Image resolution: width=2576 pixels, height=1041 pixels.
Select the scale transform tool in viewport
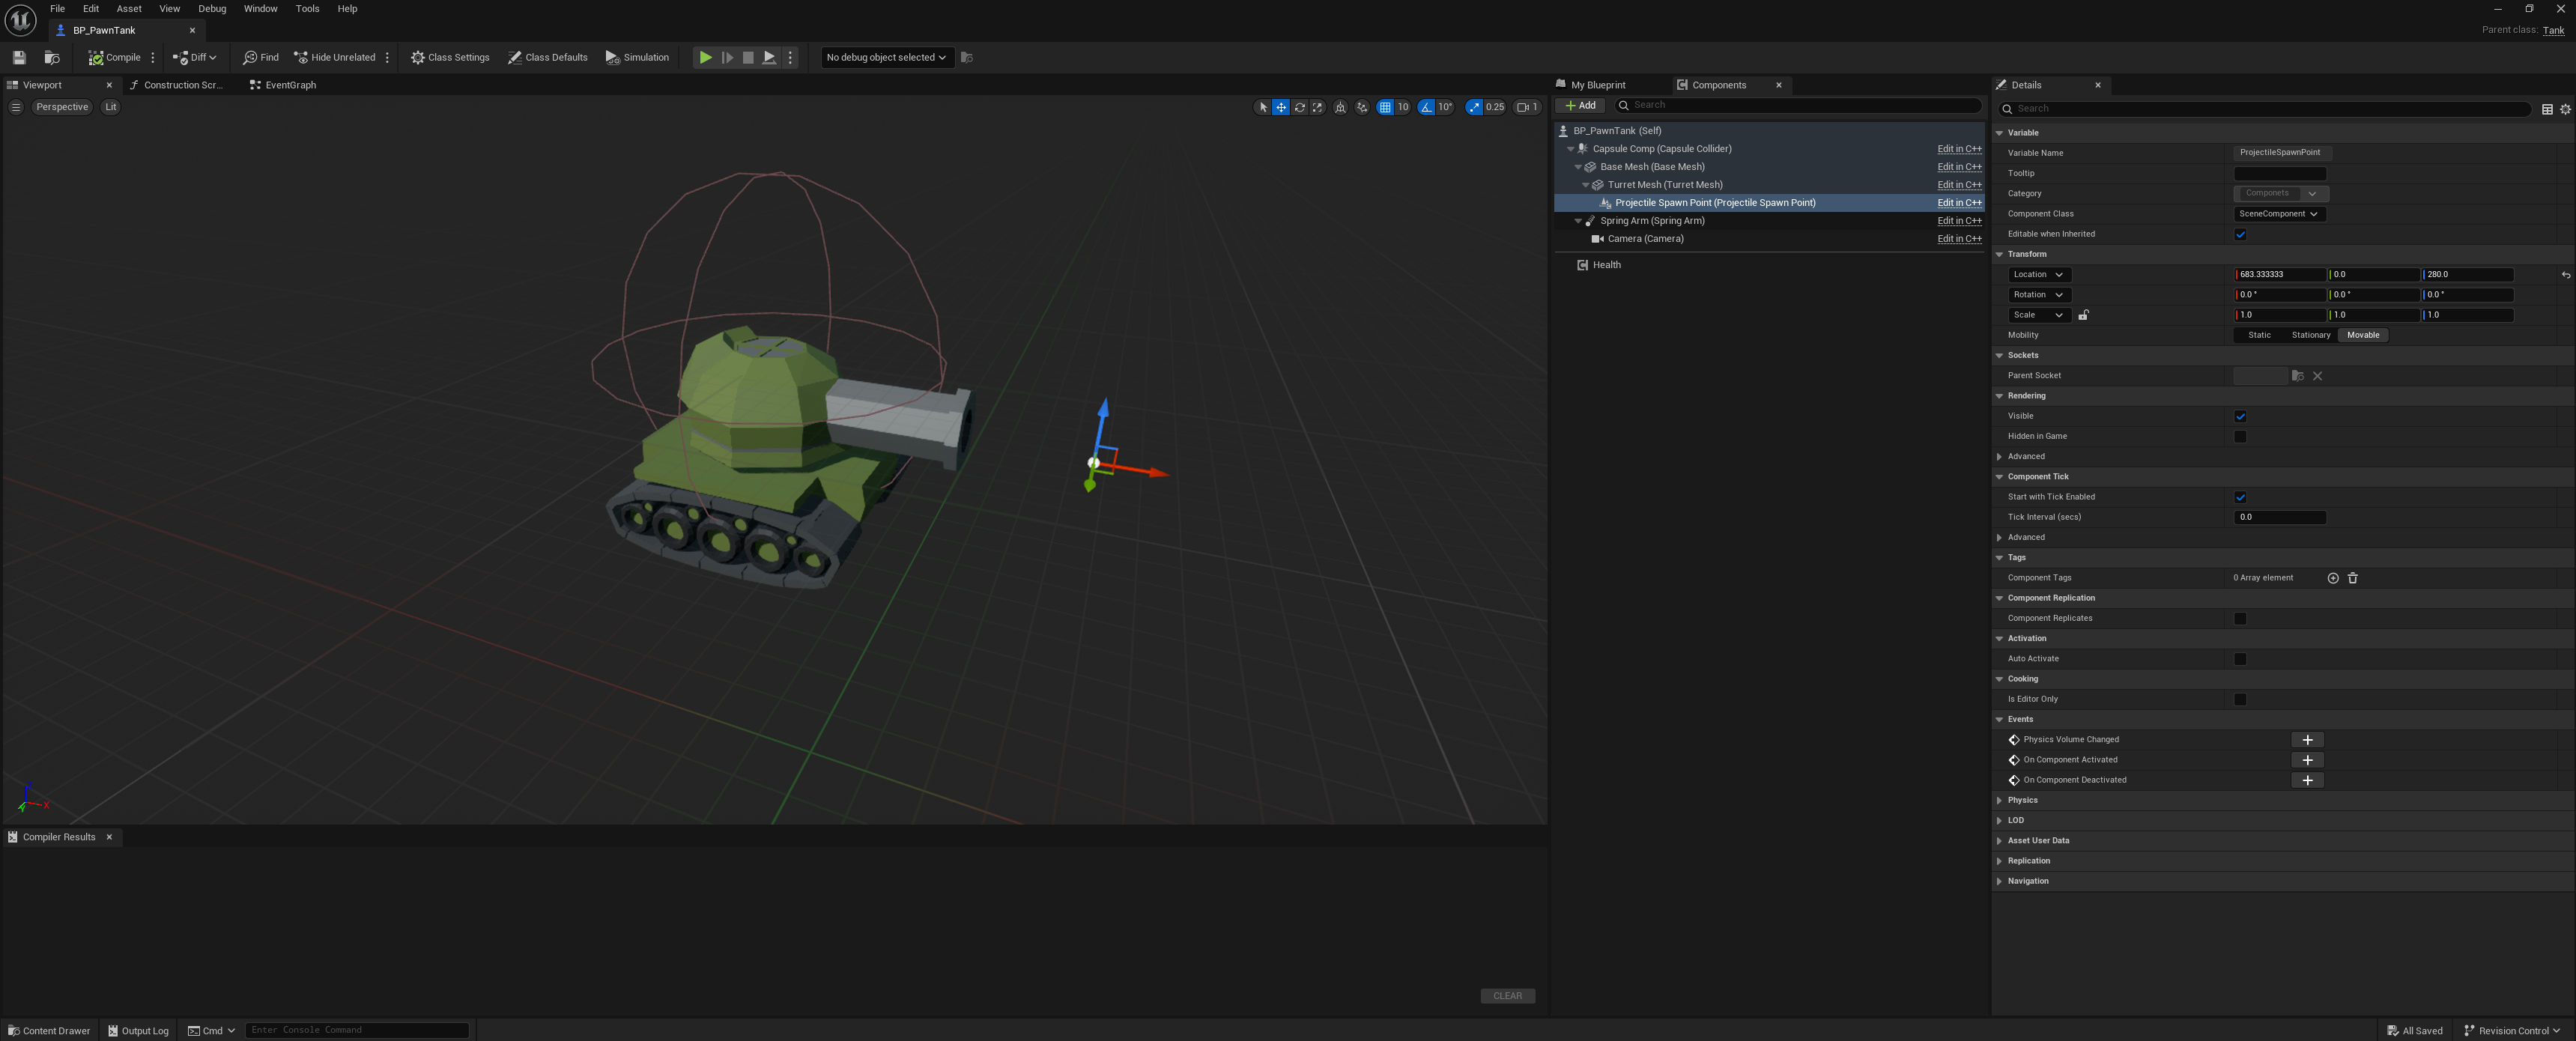[x=1317, y=107]
